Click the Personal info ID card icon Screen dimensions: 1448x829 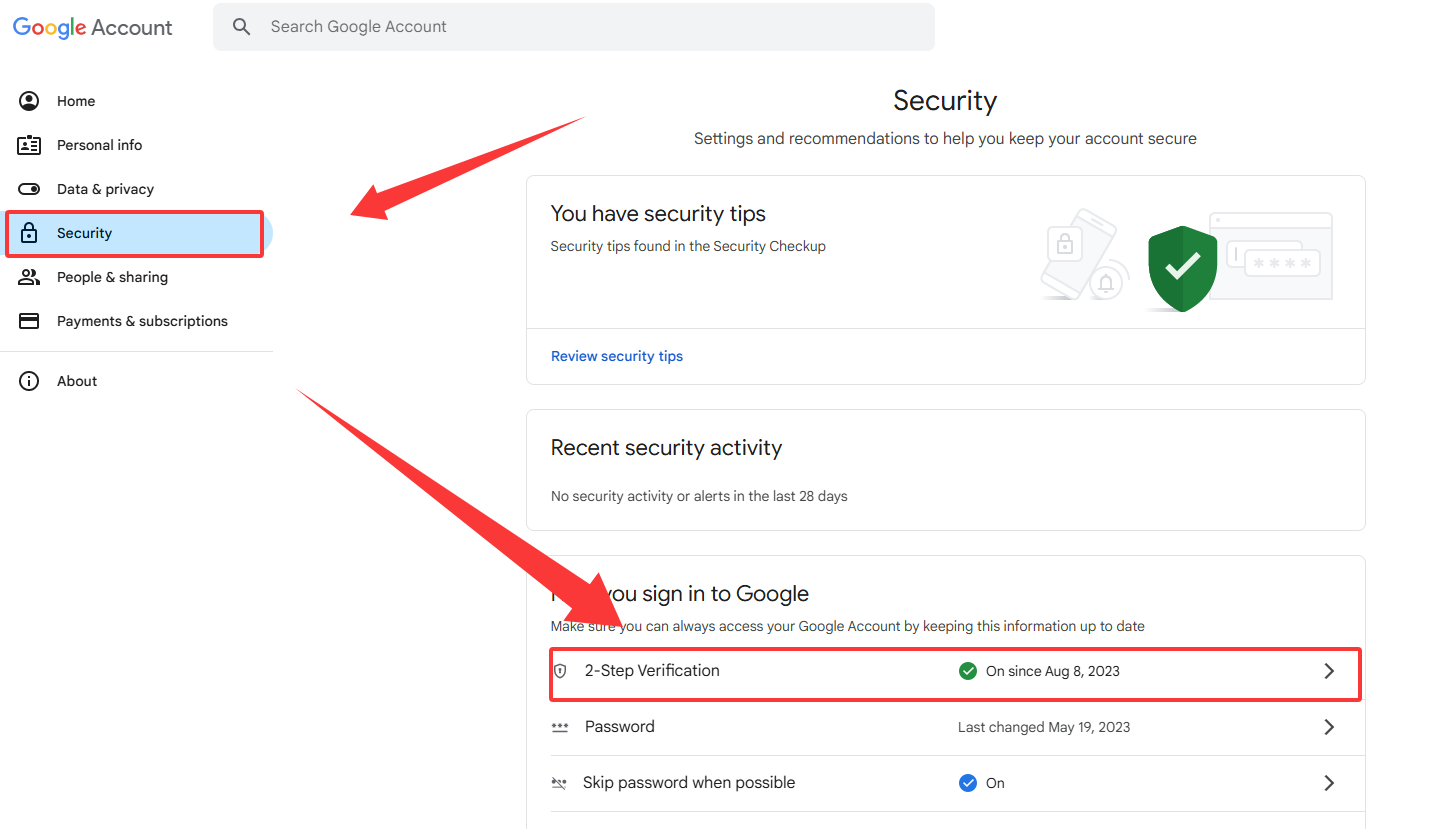[29, 145]
